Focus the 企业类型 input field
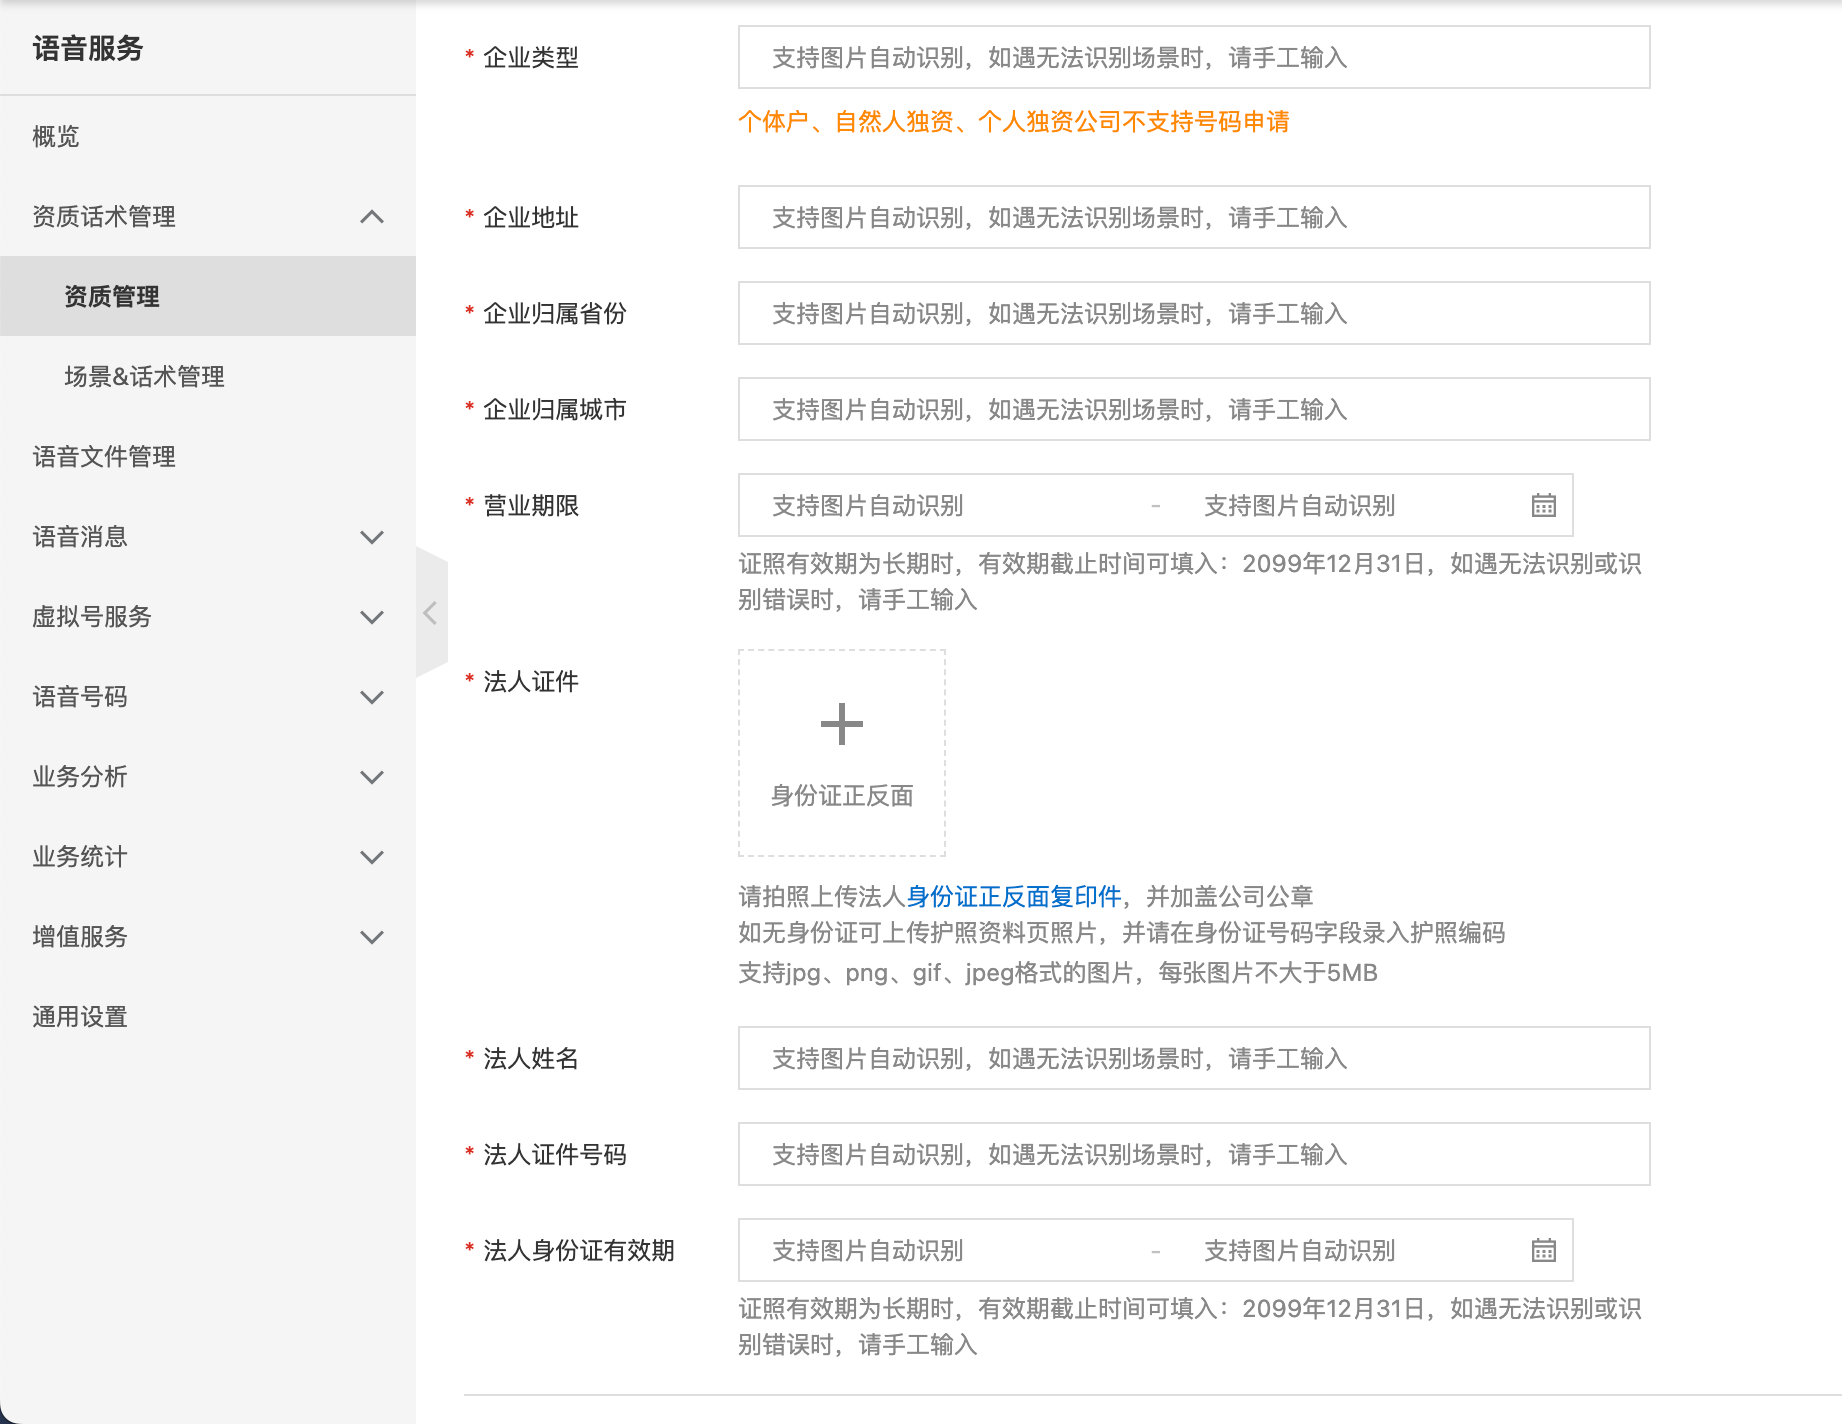The height and width of the screenshot is (1424, 1842). 1193,58
